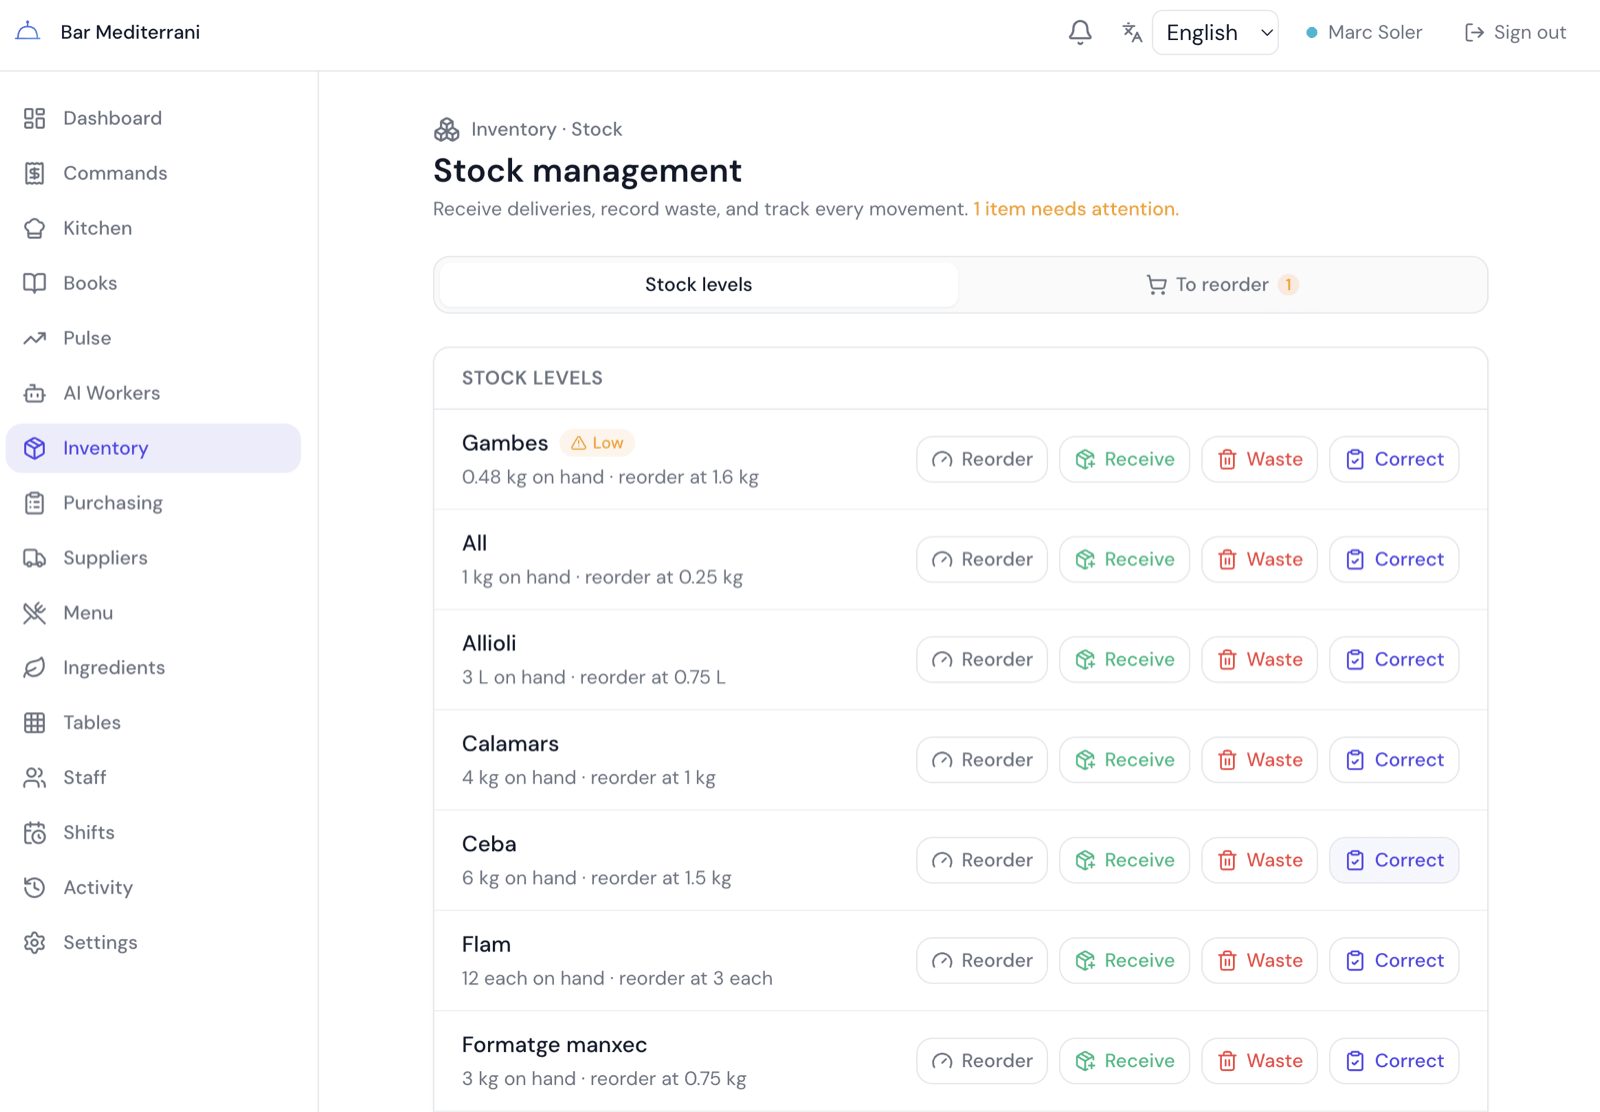Click the Waste trash icon for All
The image size is (1600, 1112).
1227,560
